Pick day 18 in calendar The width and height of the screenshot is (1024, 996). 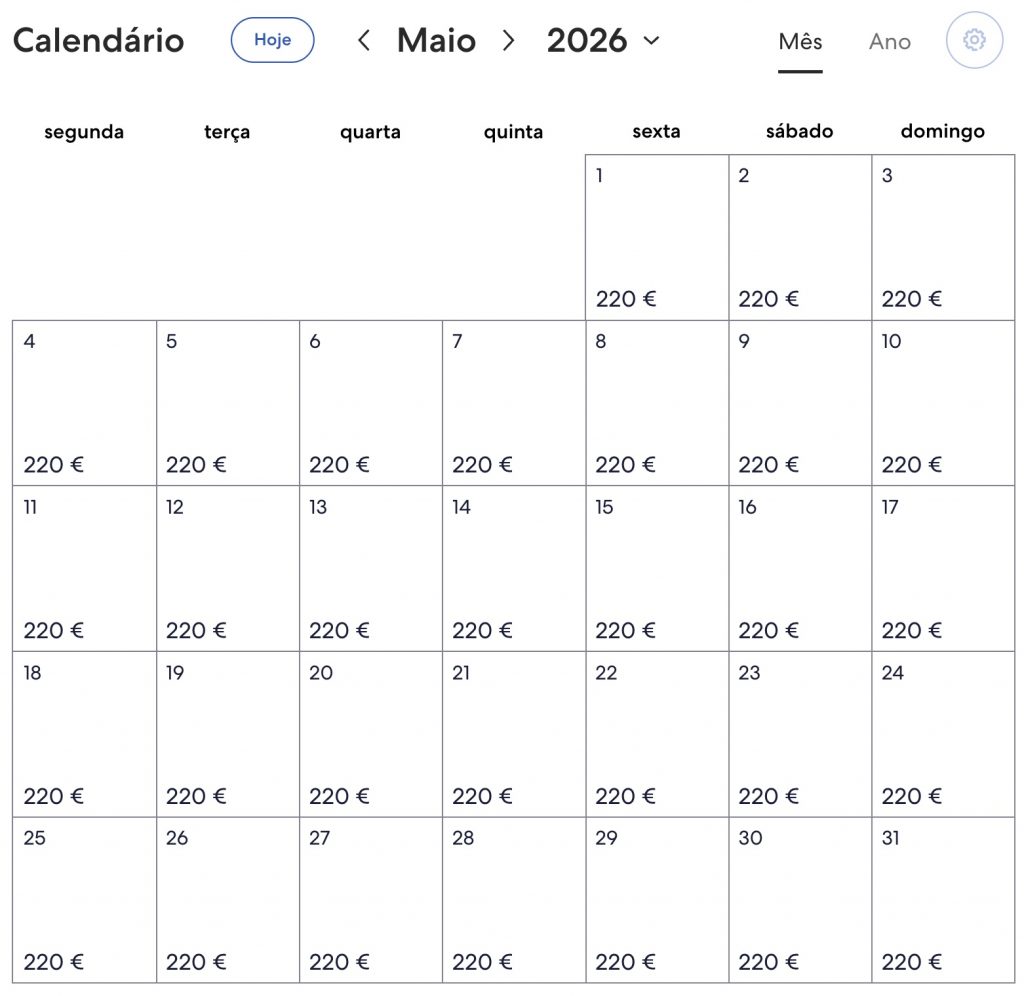click(x=84, y=735)
